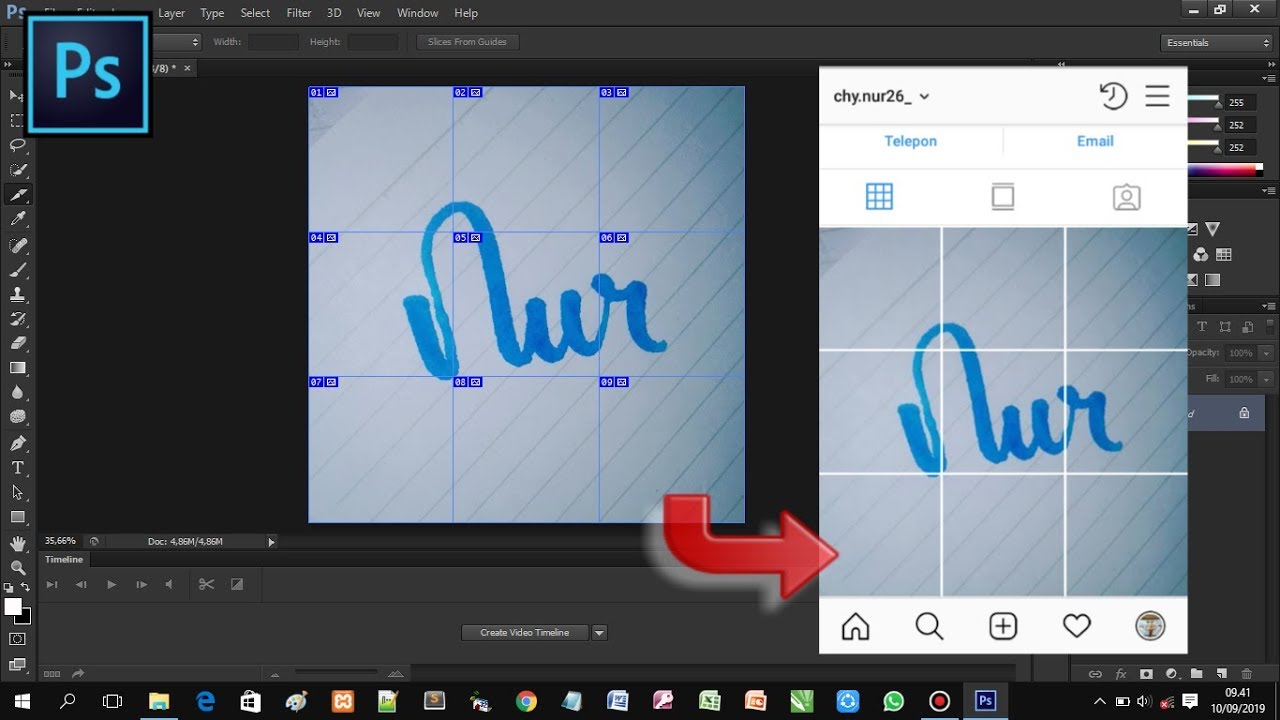Select the Rectangle shape tool
This screenshot has height=720, width=1280.
click(17, 517)
